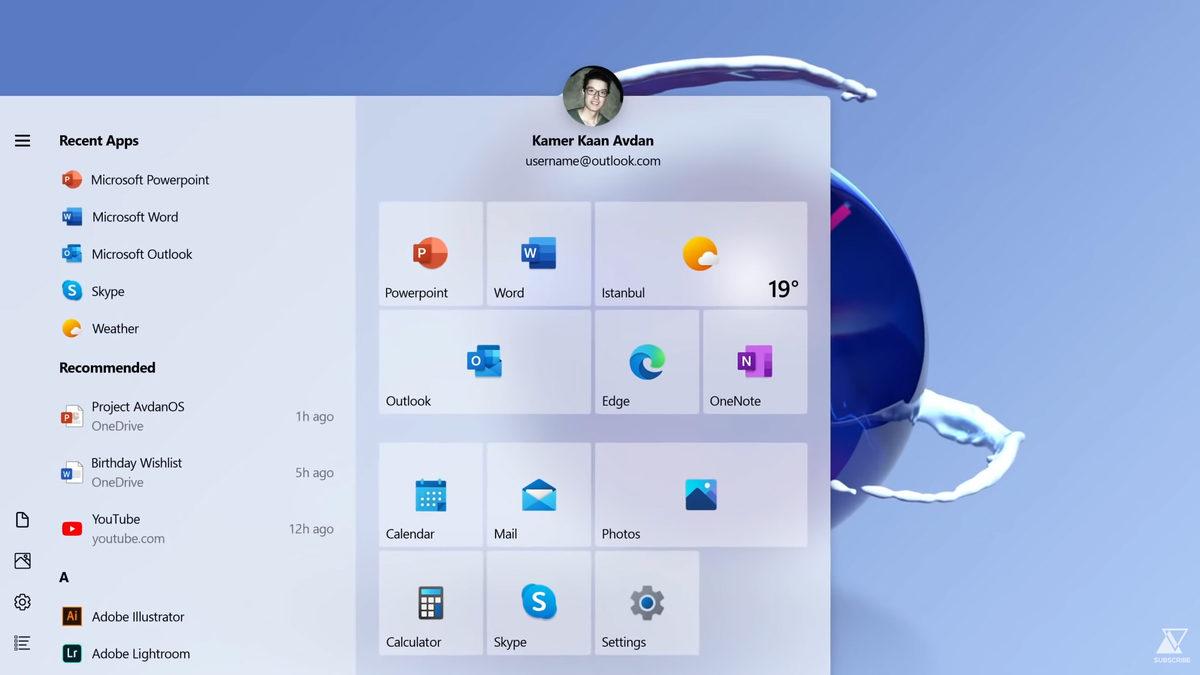Open the Mail tile
The width and height of the screenshot is (1200, 675).
pos(538,495)
